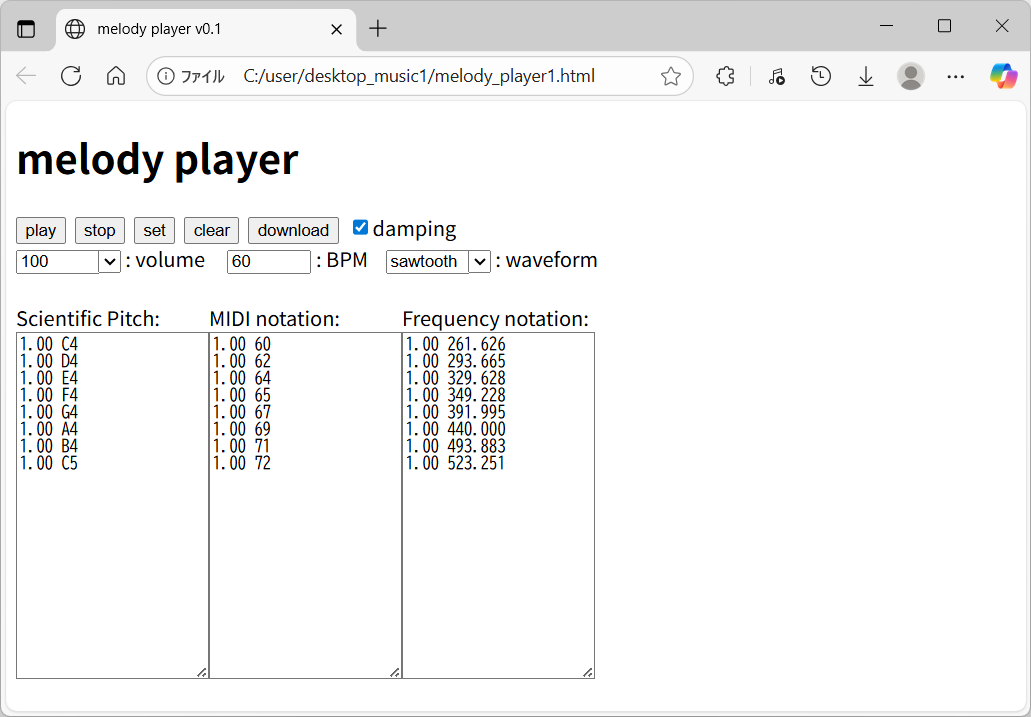
Task: Expand the volume dropdown
Action: [x=110, y=262]
